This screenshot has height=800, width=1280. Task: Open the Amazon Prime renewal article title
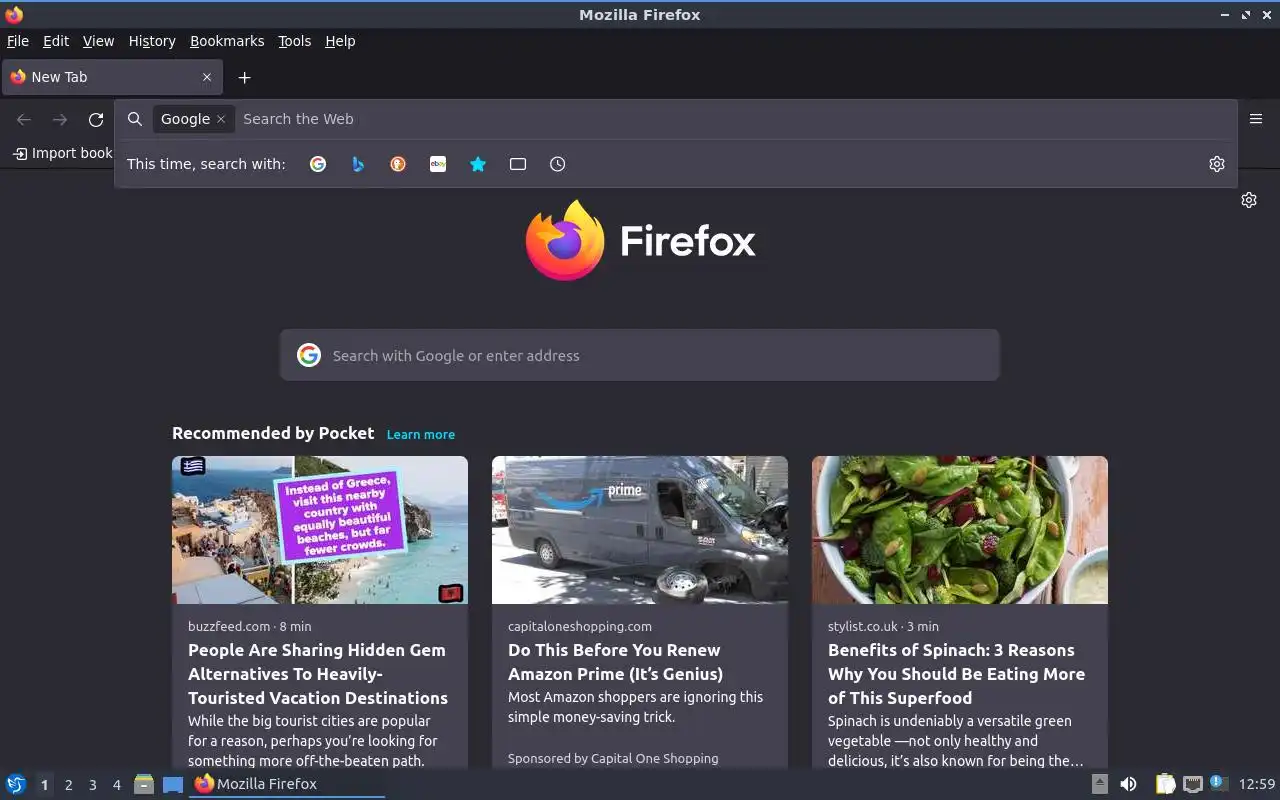615,661
